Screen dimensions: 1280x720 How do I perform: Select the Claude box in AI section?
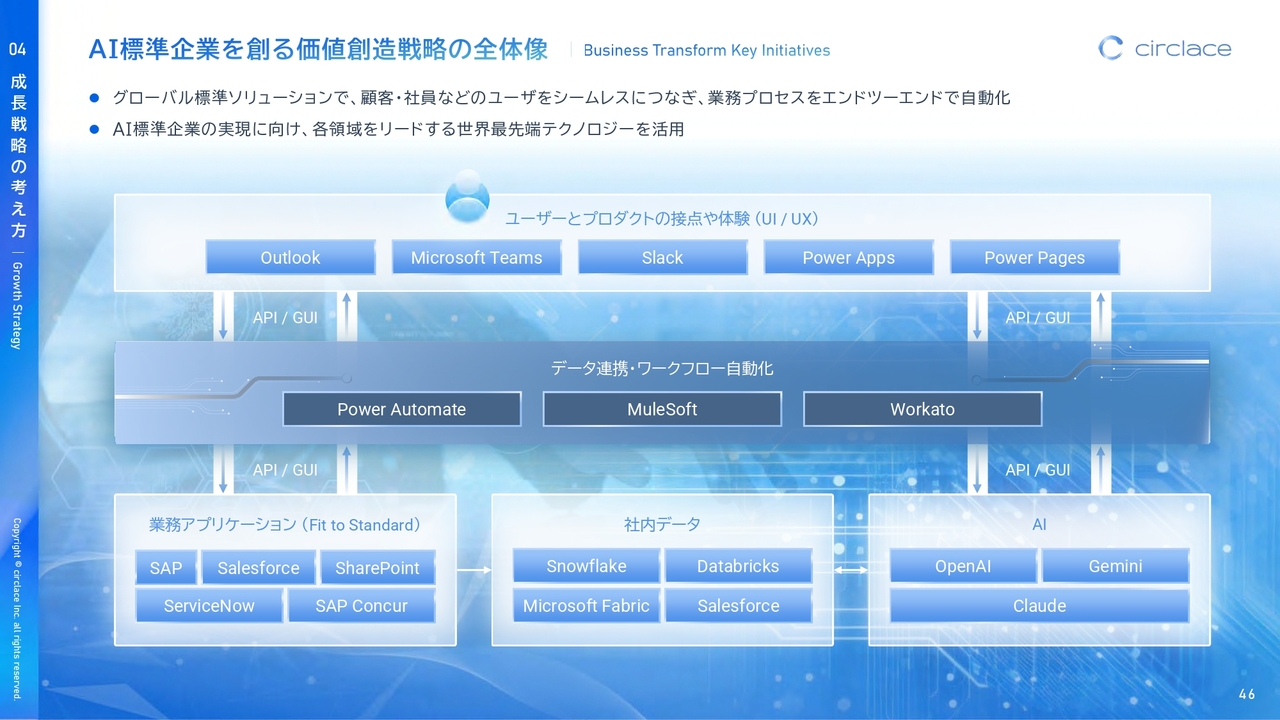1039,606
